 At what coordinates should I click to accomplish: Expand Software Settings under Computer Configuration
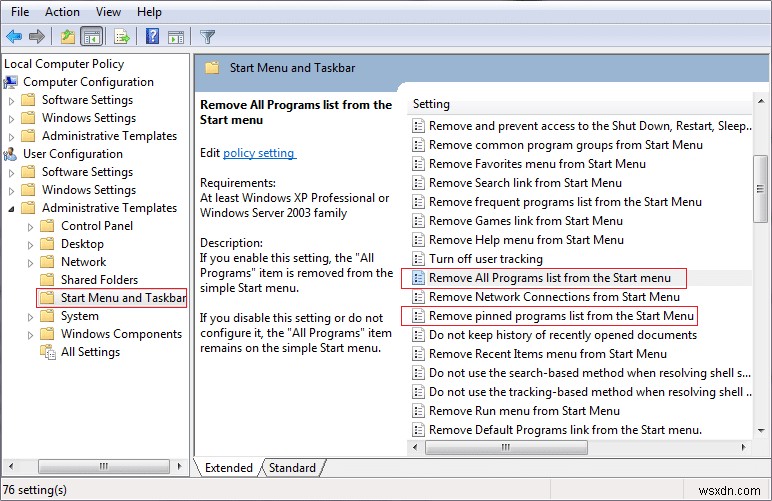(12, 101)
